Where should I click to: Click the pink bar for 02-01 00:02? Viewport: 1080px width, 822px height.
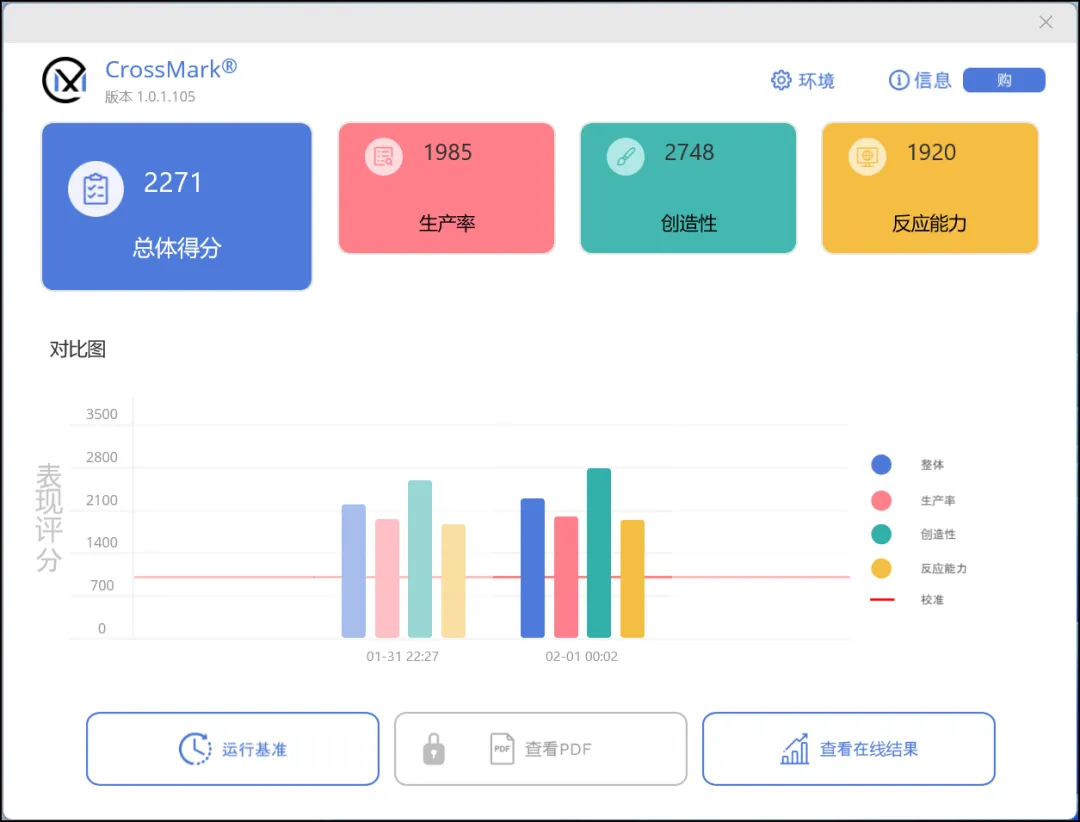tap(566, 577)
